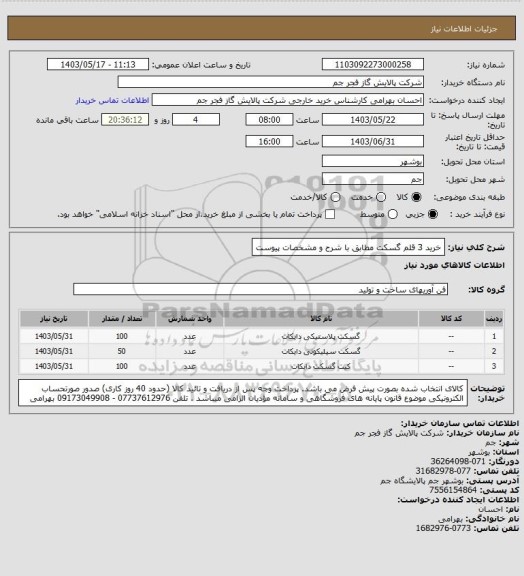Select the متوسط purchase type radio
The width and height of the screenshot is (524, 576).
click(393, 214)
